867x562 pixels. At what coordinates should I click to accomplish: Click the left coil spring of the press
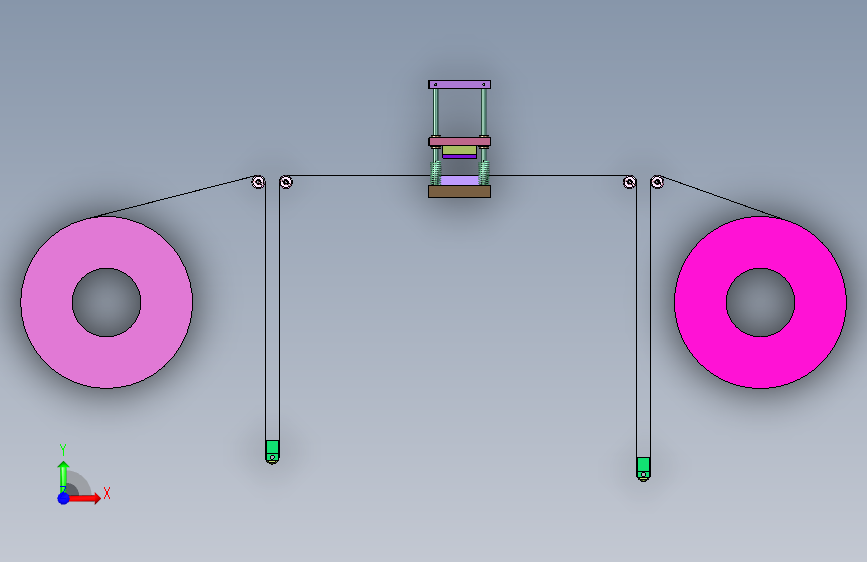pyautogui.click(x=435, y=173)
